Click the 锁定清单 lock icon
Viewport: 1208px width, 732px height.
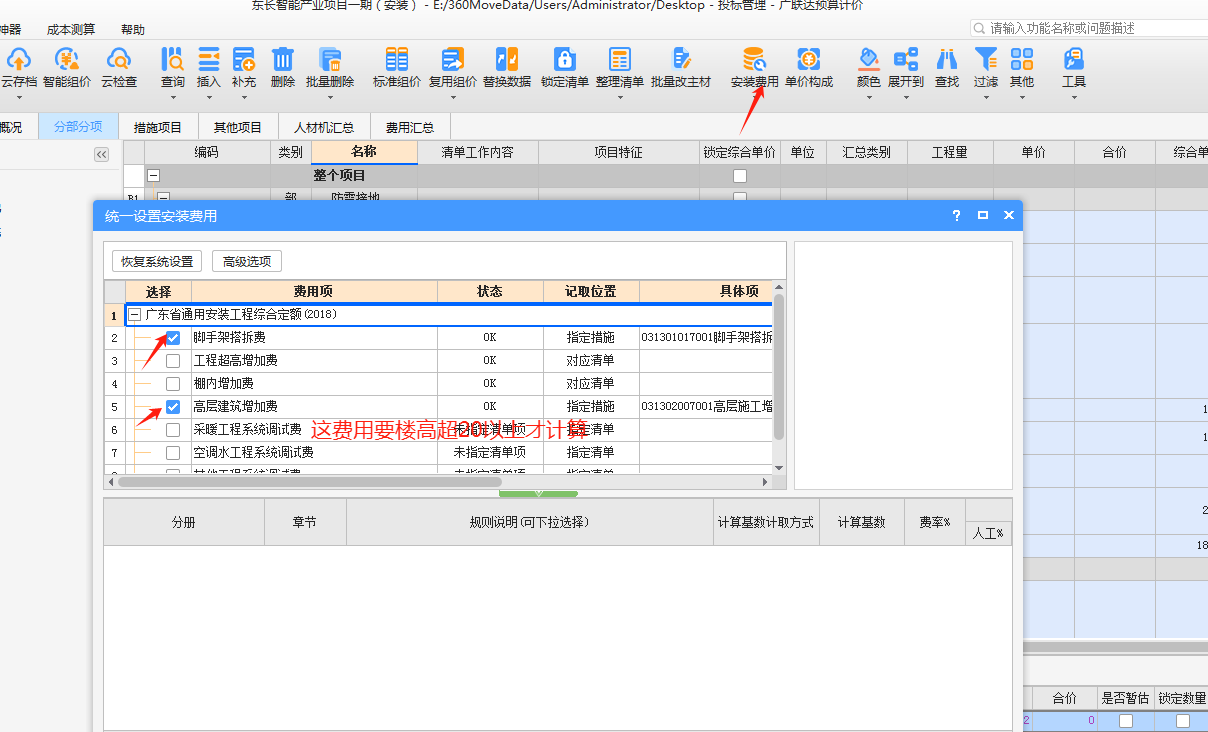565,59
